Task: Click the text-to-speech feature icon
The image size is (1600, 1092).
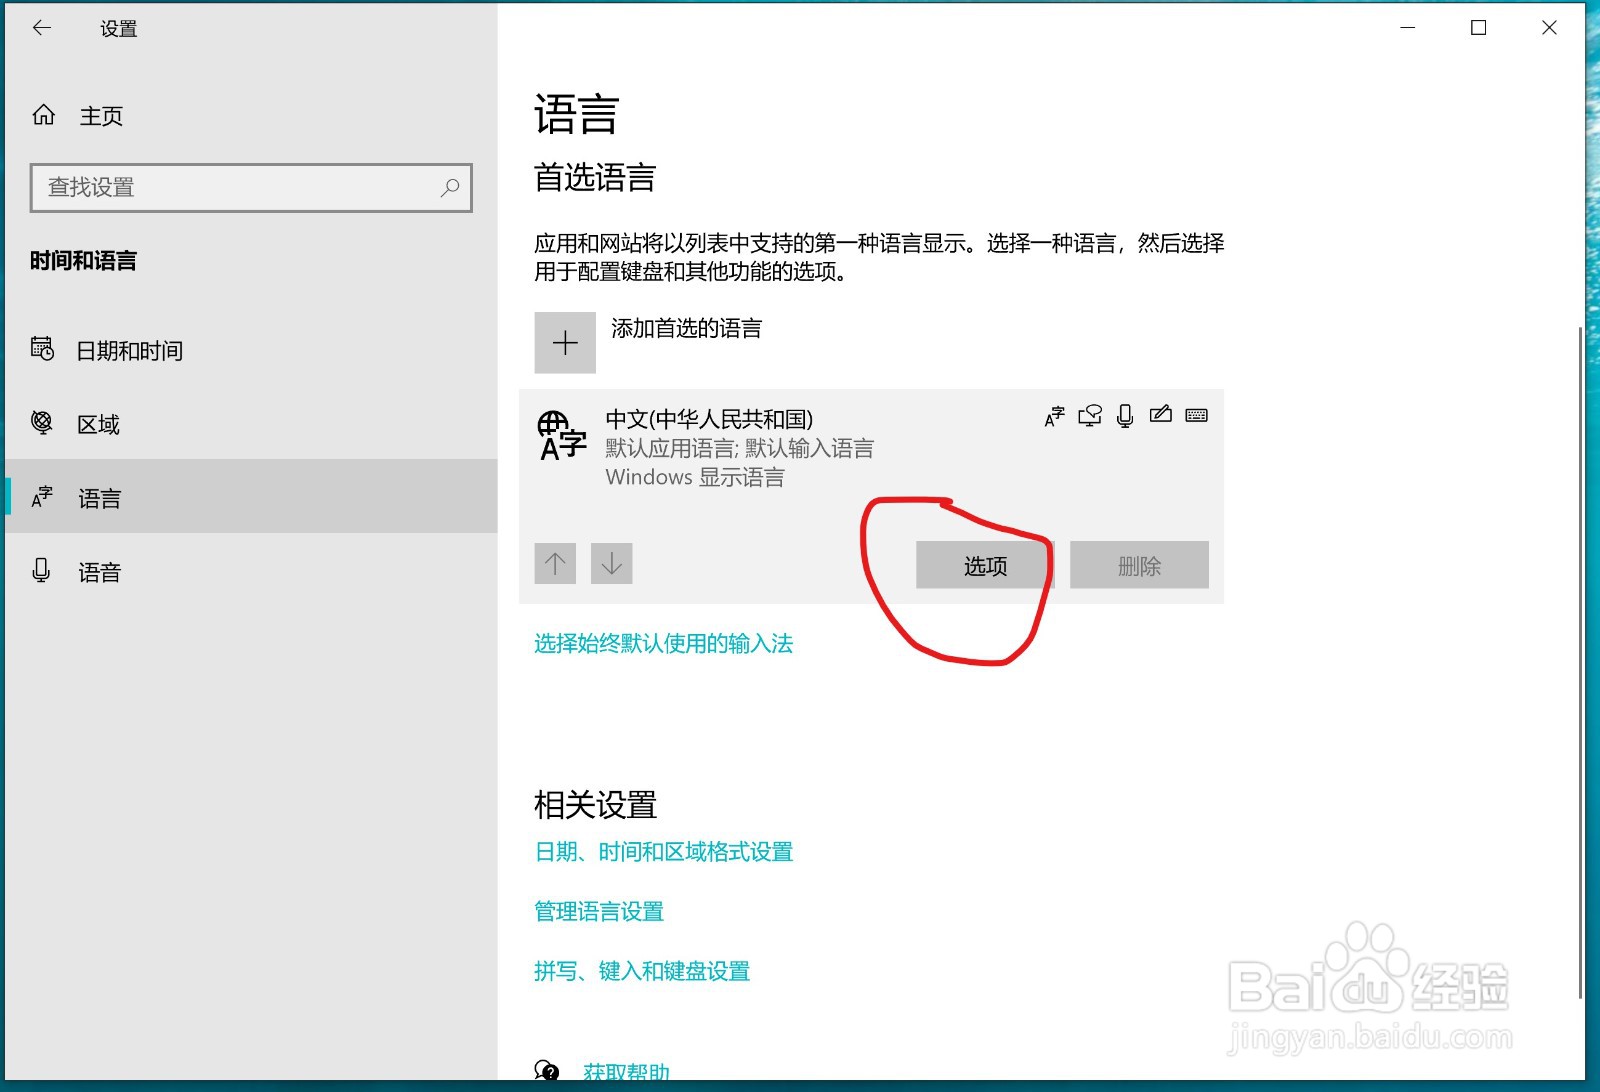Action: pyautogui.click(x=1090, y=416)
